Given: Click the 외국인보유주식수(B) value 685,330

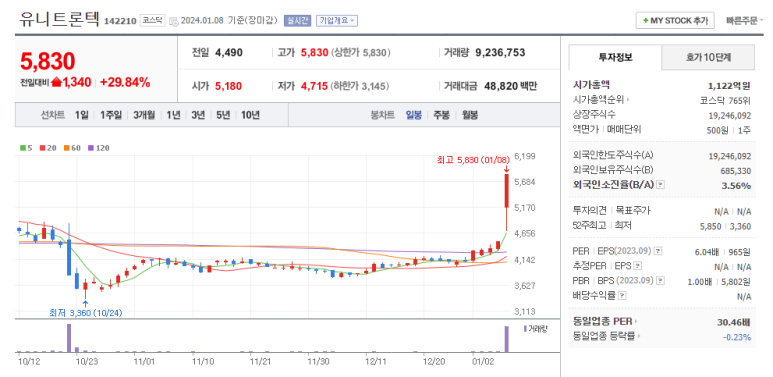Looking at the screenshot, I should coord(736,171).
